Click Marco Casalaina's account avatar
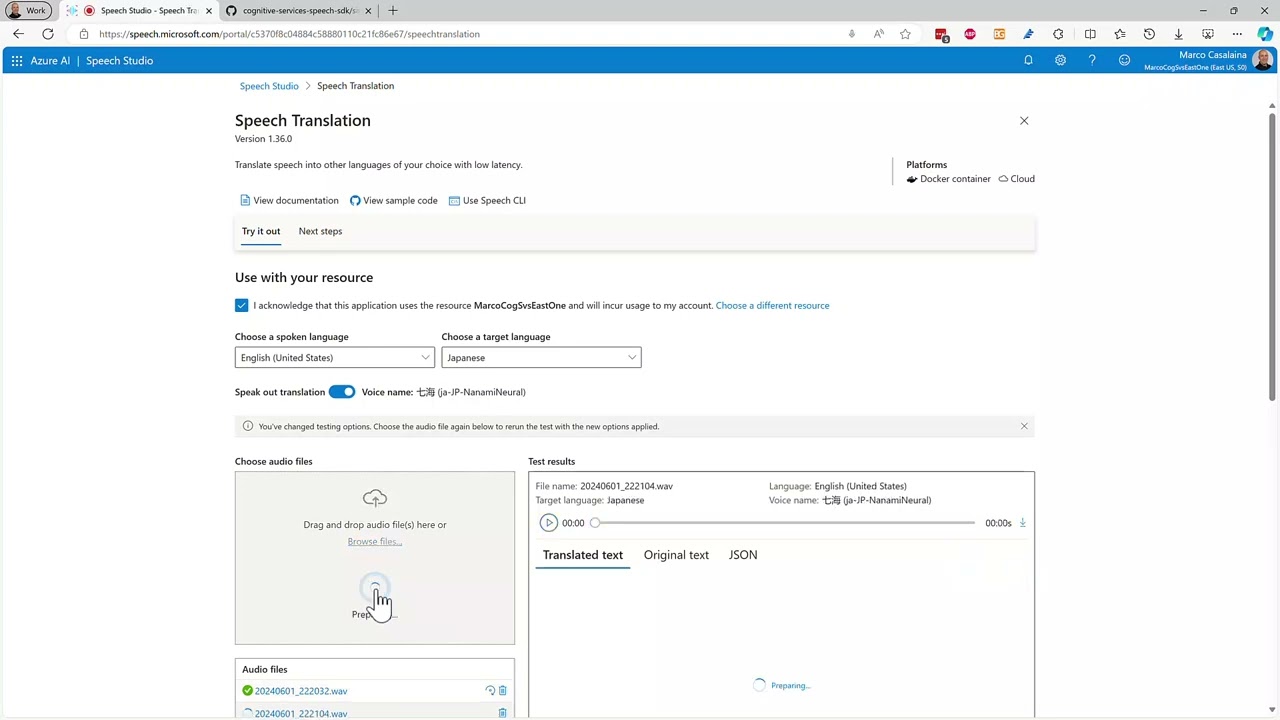The width and height of the screenshot is (1280, 720). click(1262, 61)
